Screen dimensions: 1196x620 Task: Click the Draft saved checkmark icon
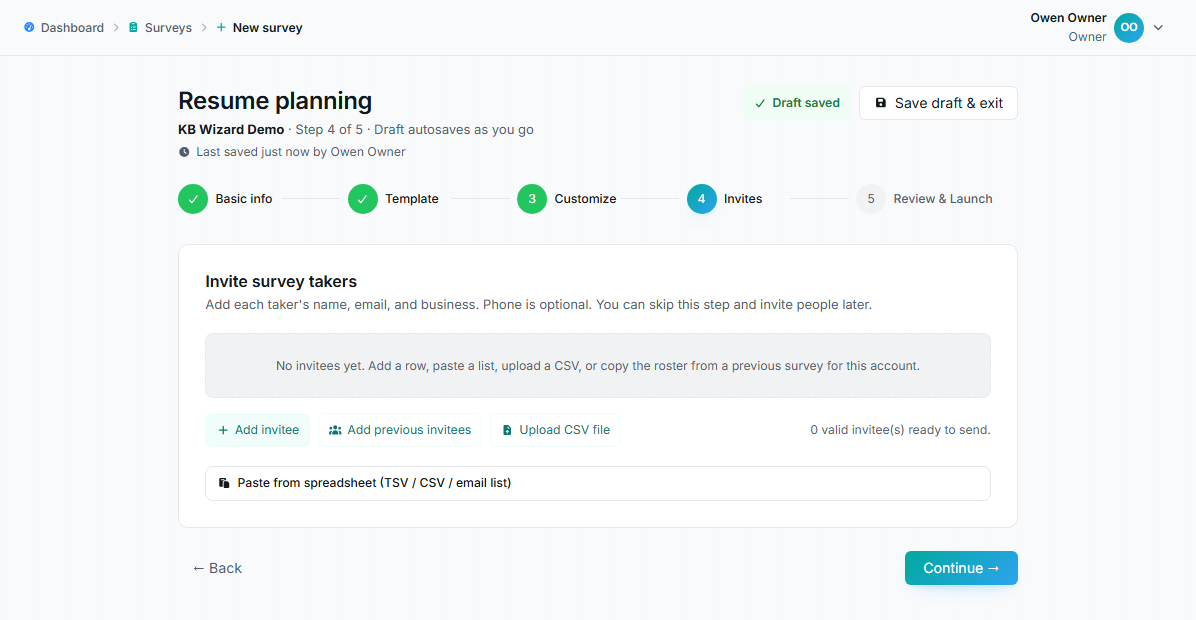pos(760,103)
